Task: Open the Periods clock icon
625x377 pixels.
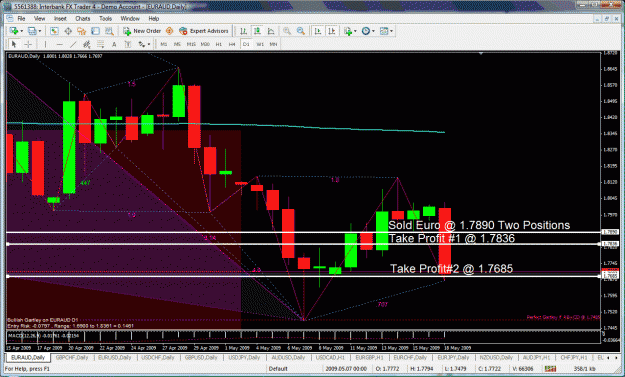Action: tap(366, 31)
